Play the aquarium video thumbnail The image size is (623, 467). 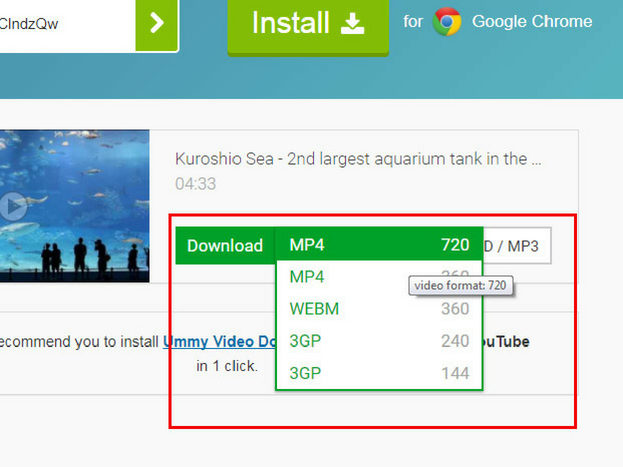[14, 206]
